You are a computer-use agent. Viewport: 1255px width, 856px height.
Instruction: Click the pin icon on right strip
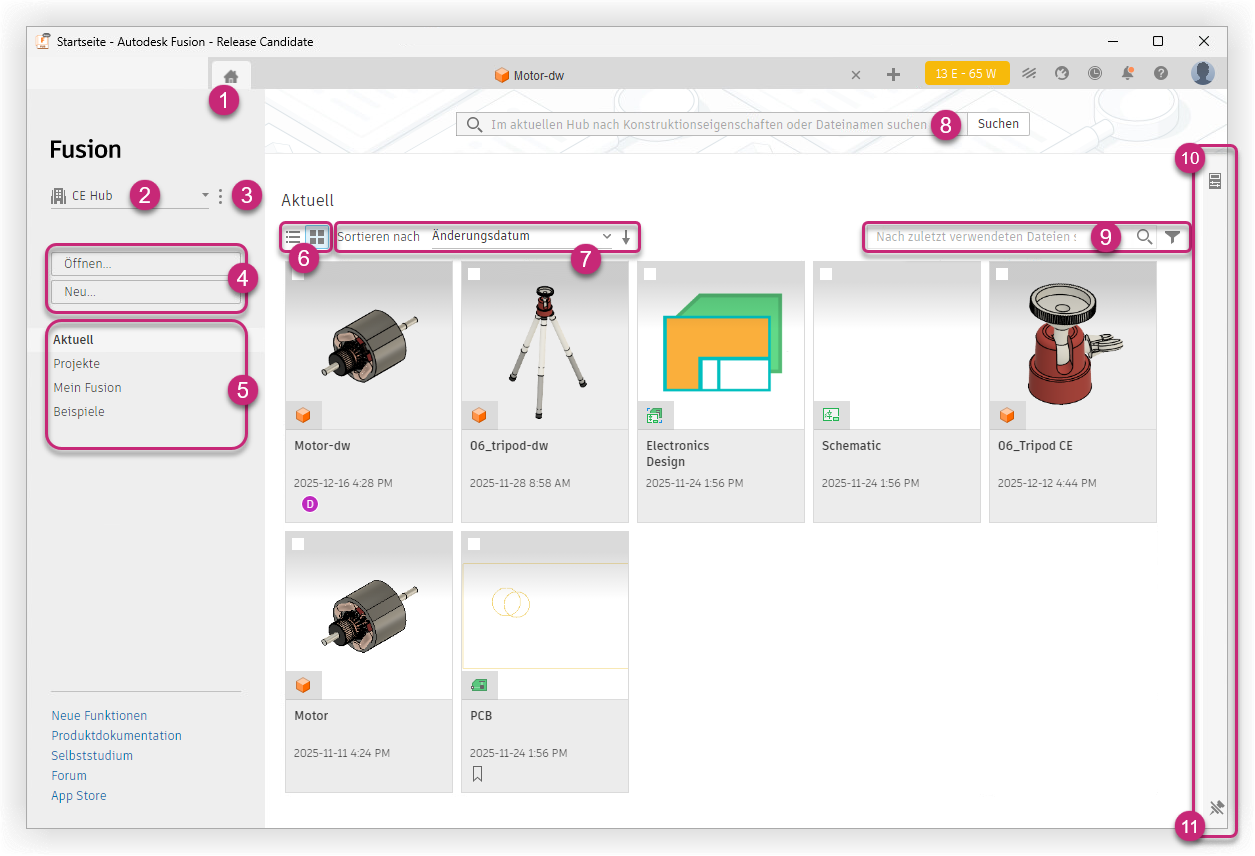[x=1216, y=807]
